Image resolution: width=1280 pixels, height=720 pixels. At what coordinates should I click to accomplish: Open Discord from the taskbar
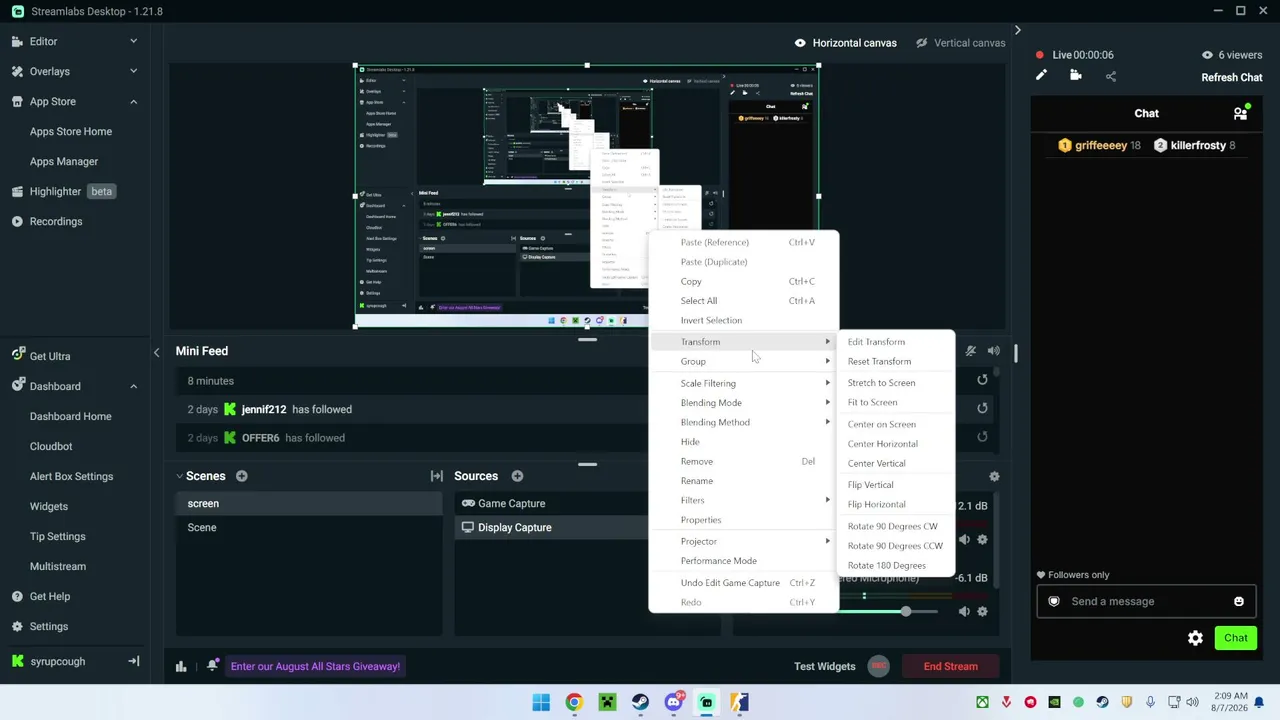[x=674, y=702]
